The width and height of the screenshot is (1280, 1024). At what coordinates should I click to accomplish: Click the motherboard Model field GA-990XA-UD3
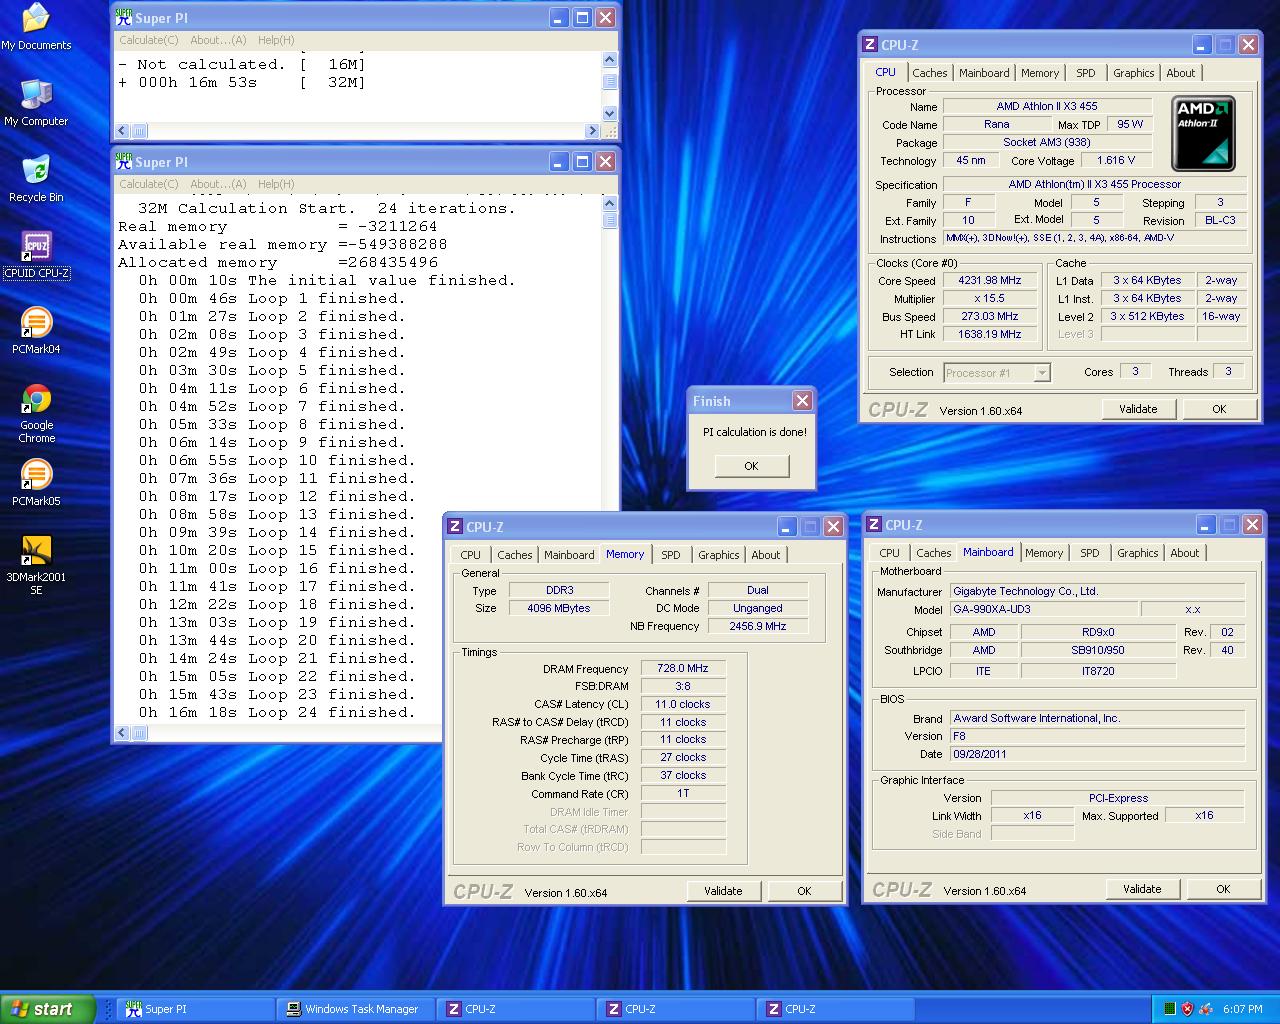click(x=1042, y=609)
